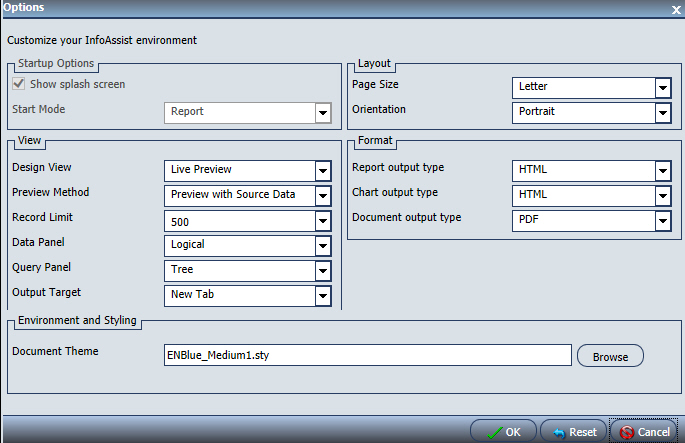Click the Environment and Styling group title
Viewport: 685px width, 443px height.
(77, 320)
